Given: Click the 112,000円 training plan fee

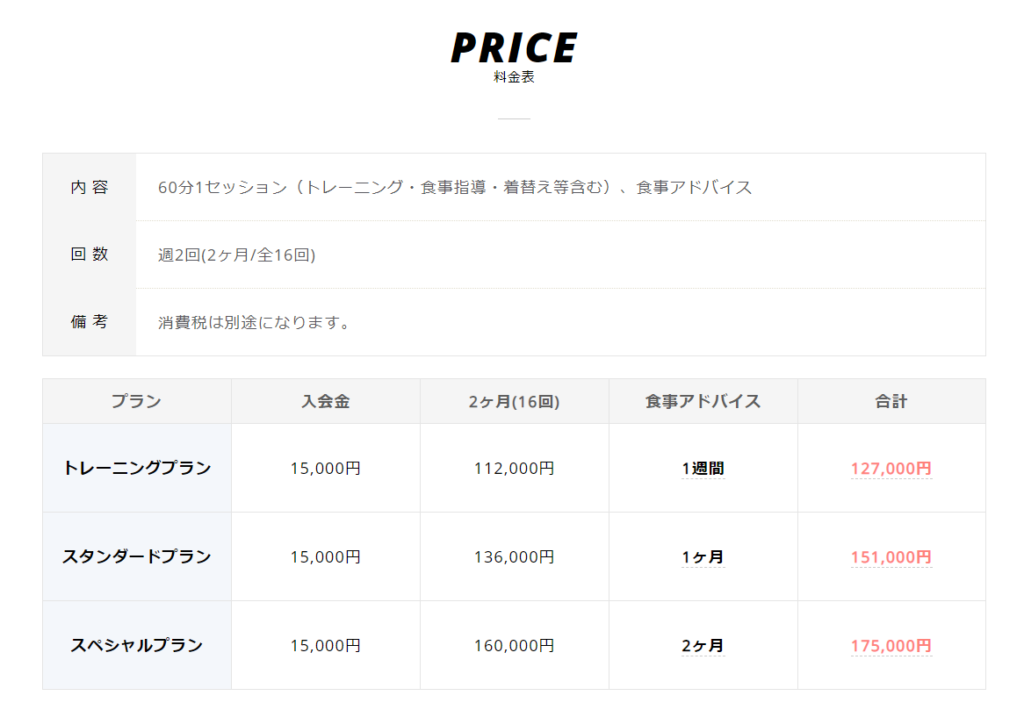Looking at the screenshot, I should (x=514, y=468).
